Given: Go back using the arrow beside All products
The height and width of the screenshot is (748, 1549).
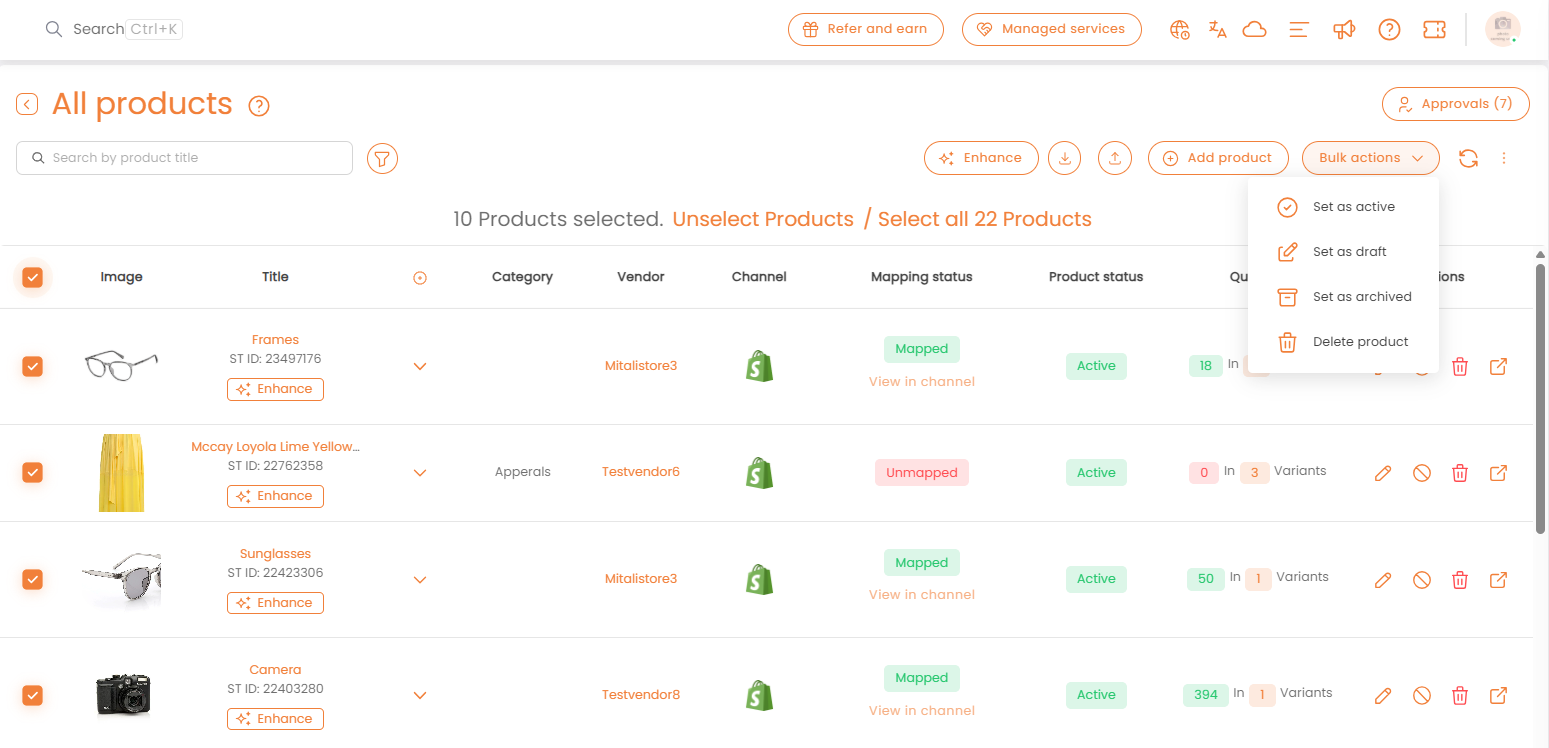Looking at the screenshot, I should coord(27,104).
